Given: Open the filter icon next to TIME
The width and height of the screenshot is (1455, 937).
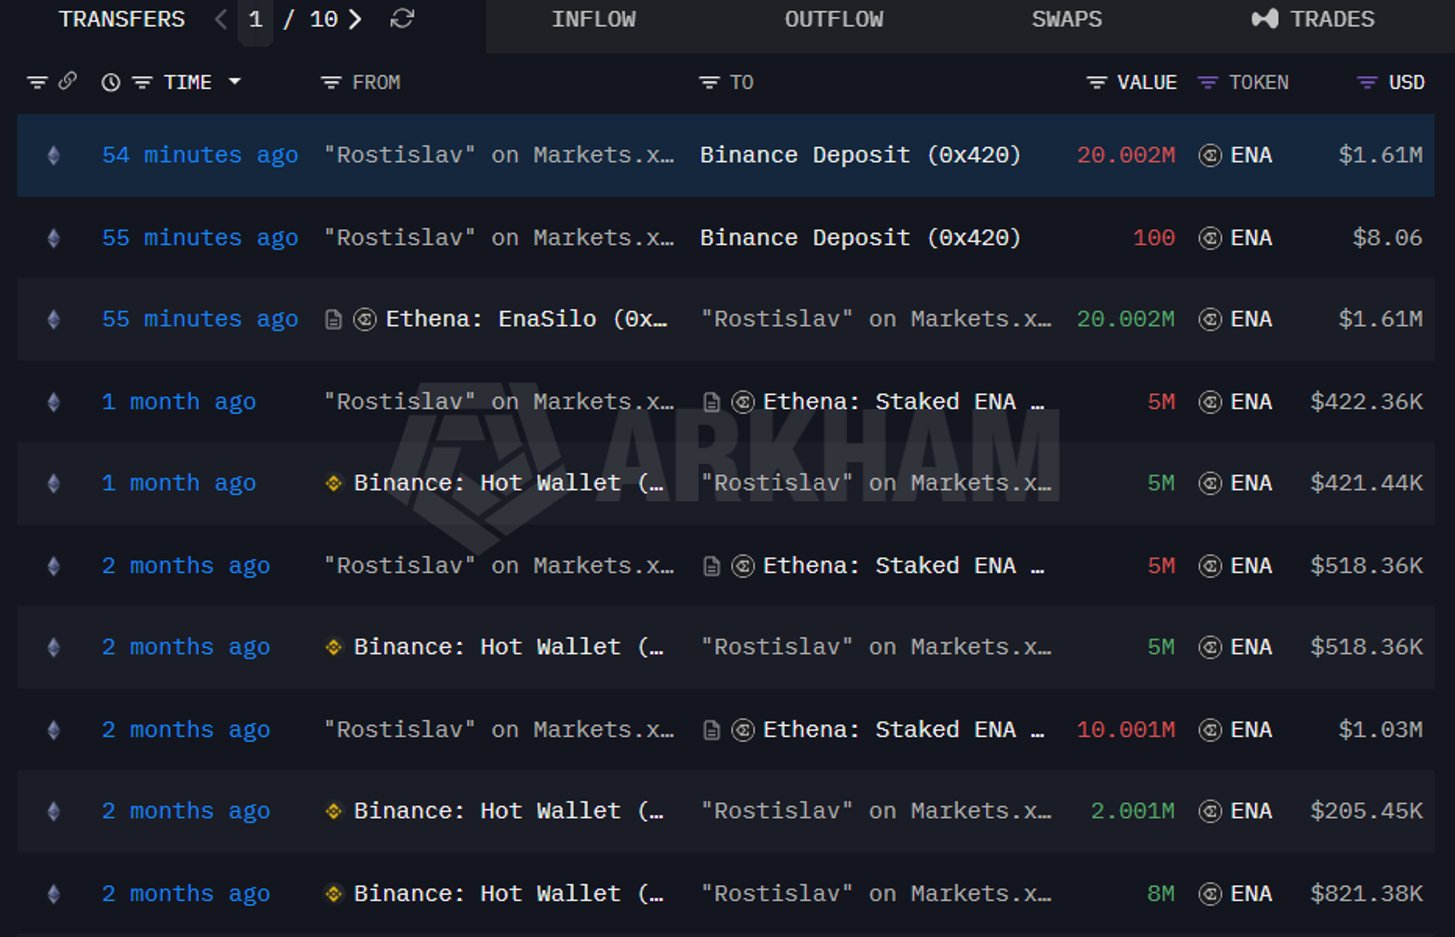Looking at the screenshot, I should (143, 82).
